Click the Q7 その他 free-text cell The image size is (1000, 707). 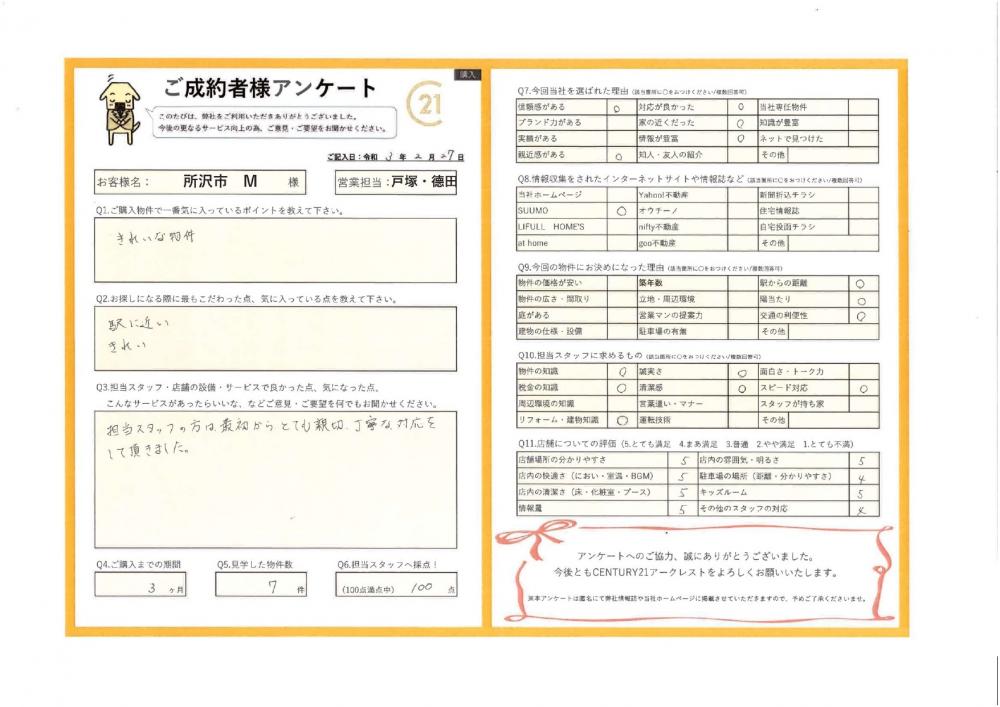[833, 155]
